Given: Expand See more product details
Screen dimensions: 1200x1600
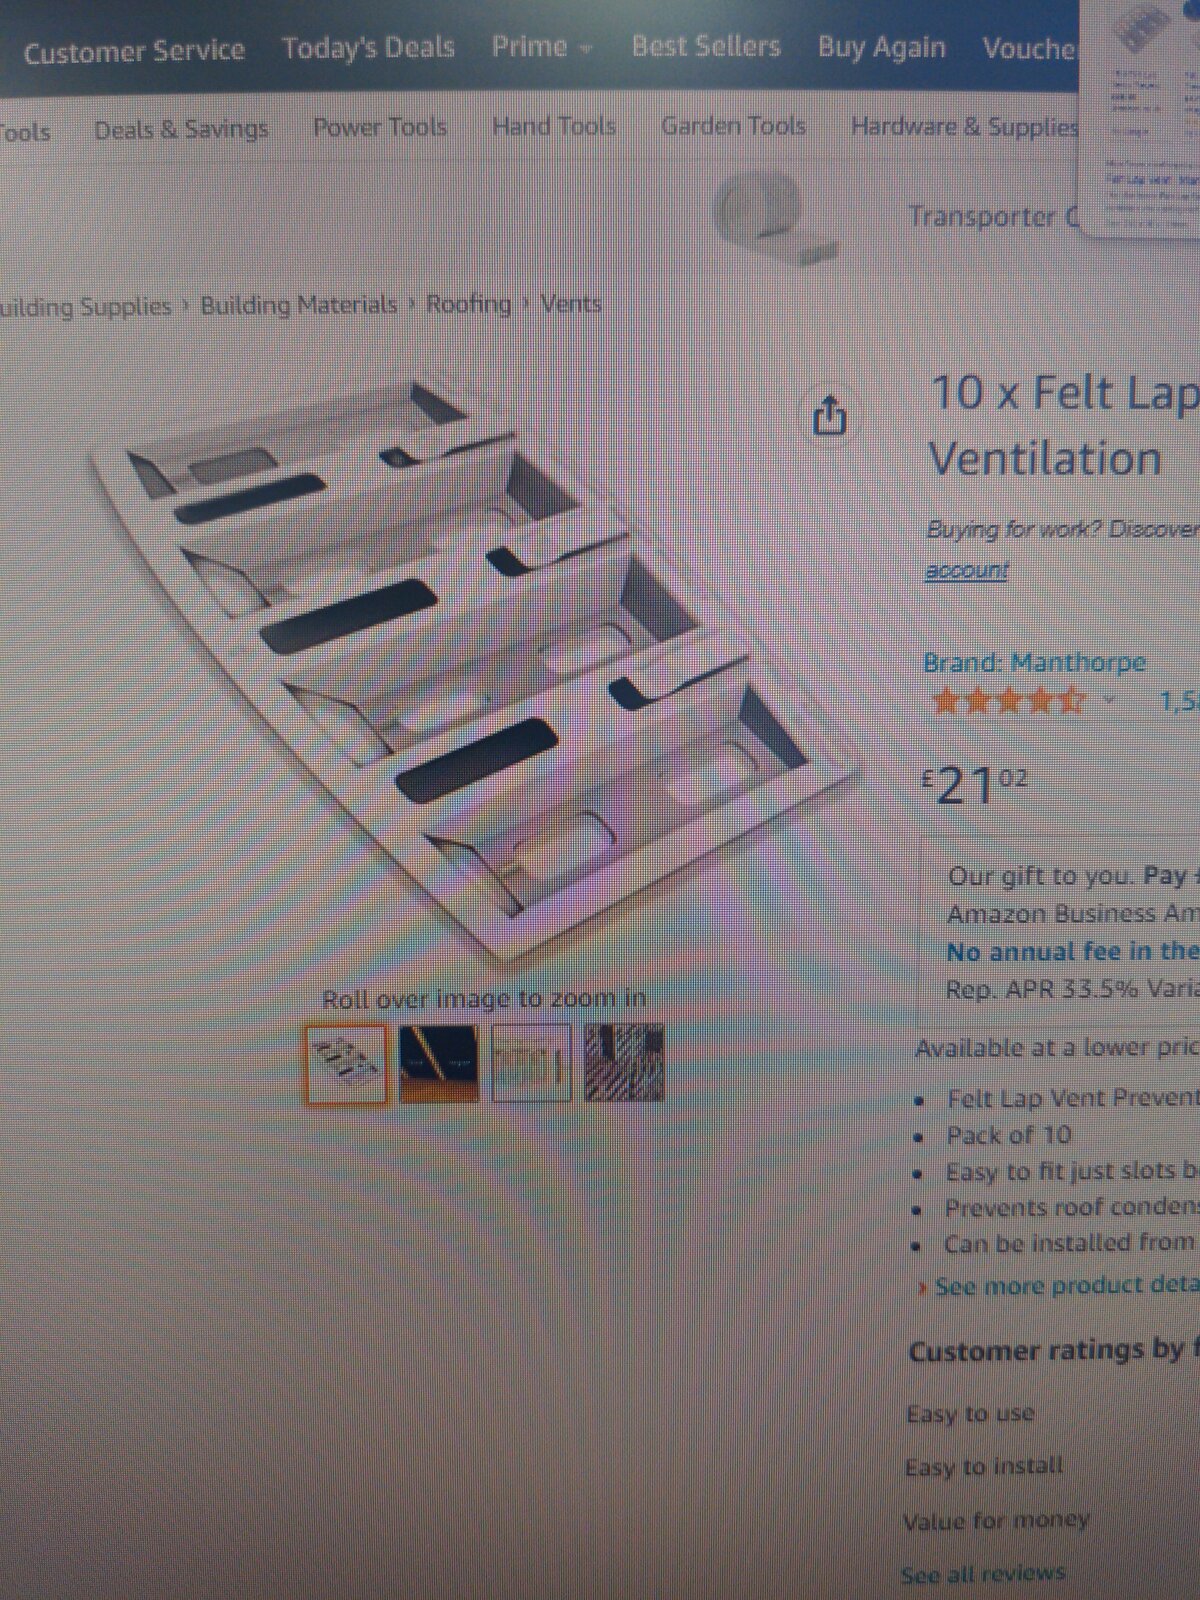Looking at the screenshot, I should pyautogui.click(x=1060, y=1286).
